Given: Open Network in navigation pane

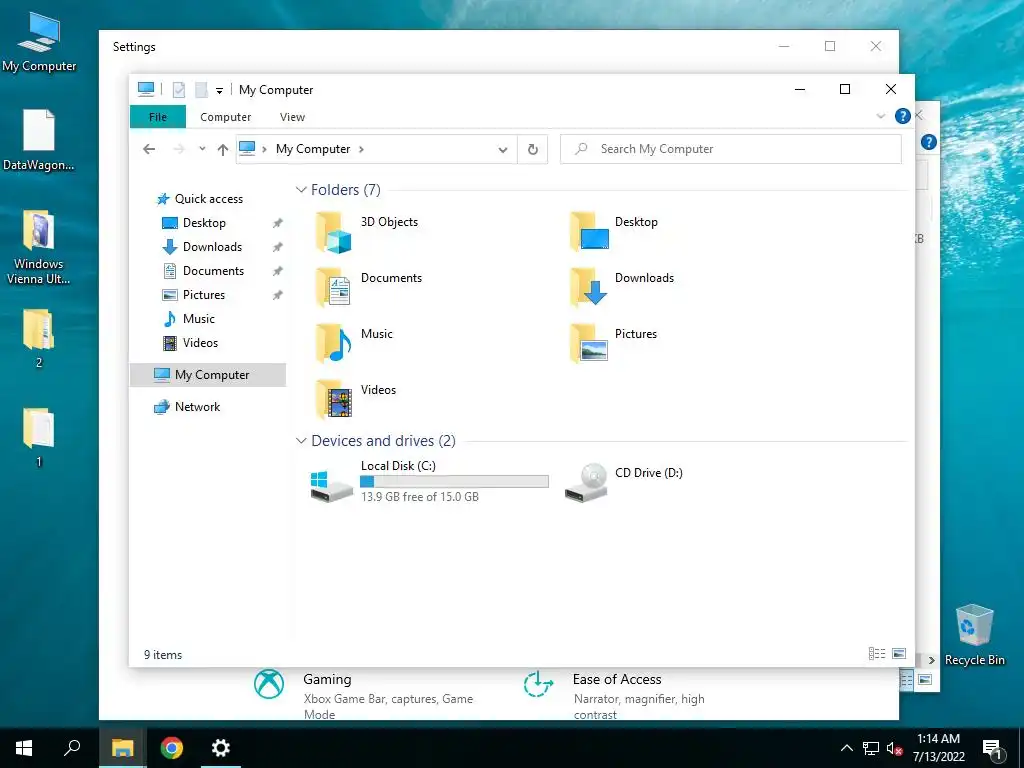Looking at the screenshot, I should (197, 407).
